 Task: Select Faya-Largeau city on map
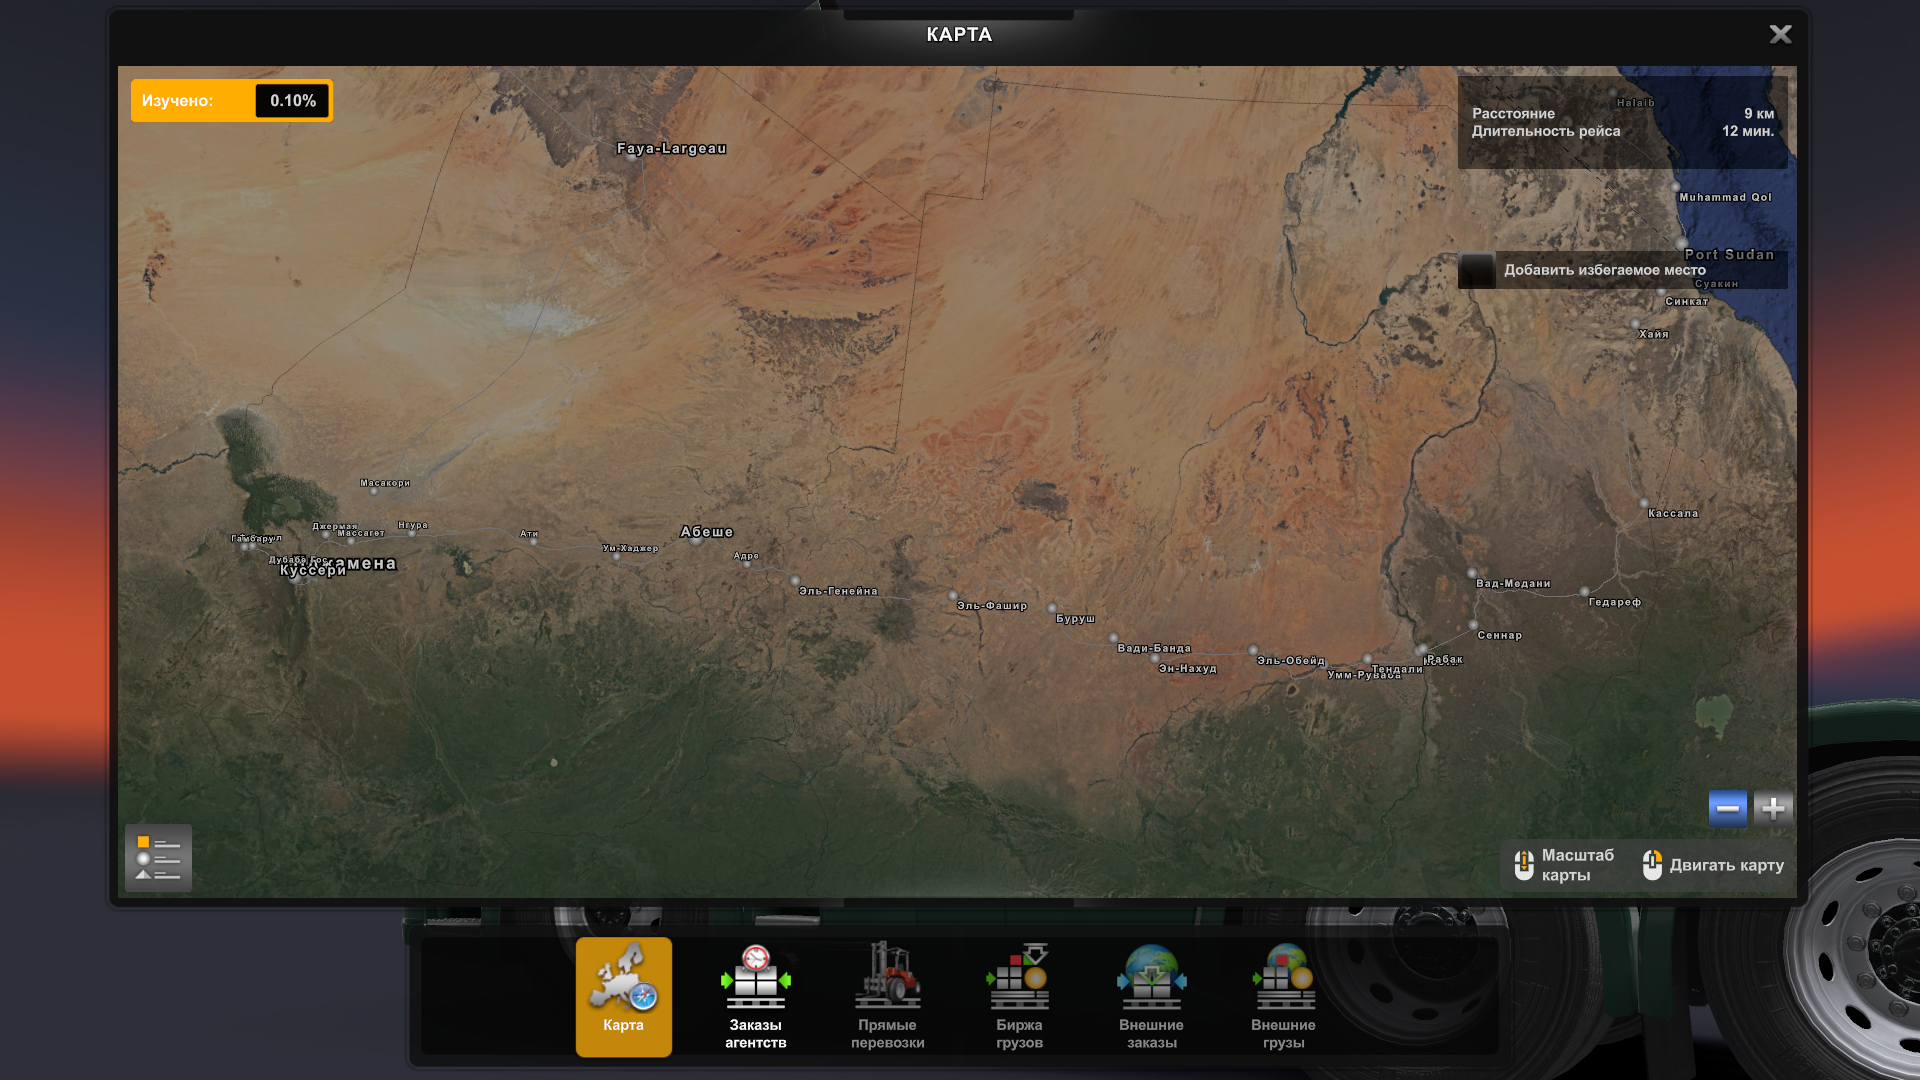(x=671, y=148)
